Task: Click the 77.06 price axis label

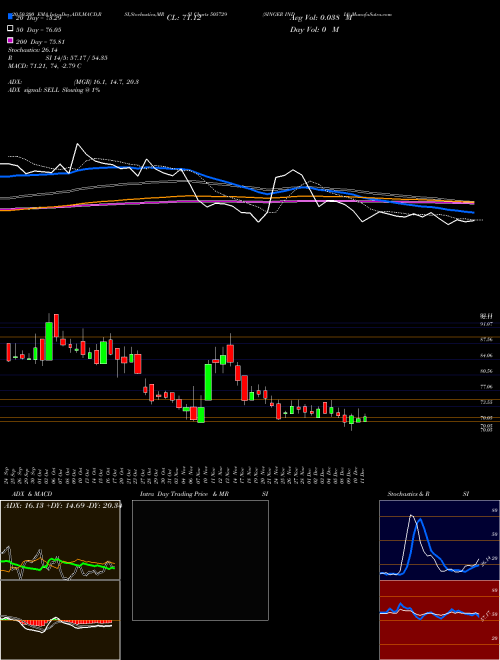Action: pos(486,386)
